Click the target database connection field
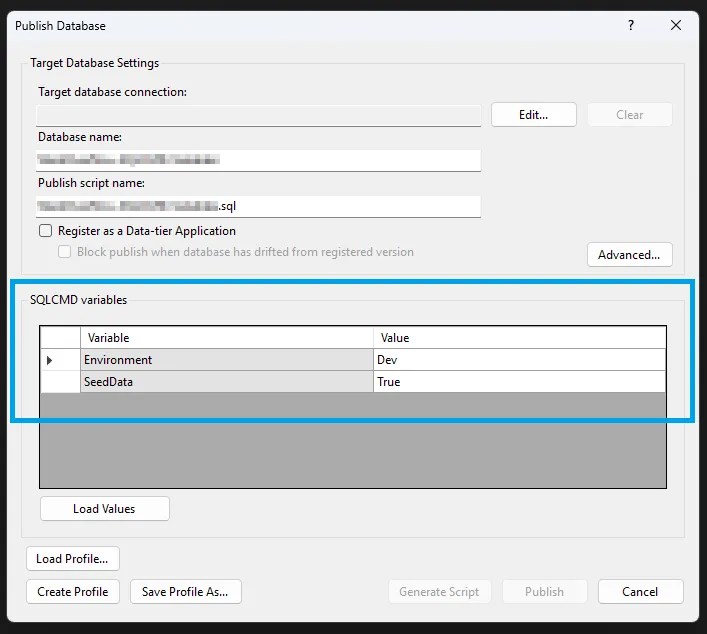 (x=258, y=115)
